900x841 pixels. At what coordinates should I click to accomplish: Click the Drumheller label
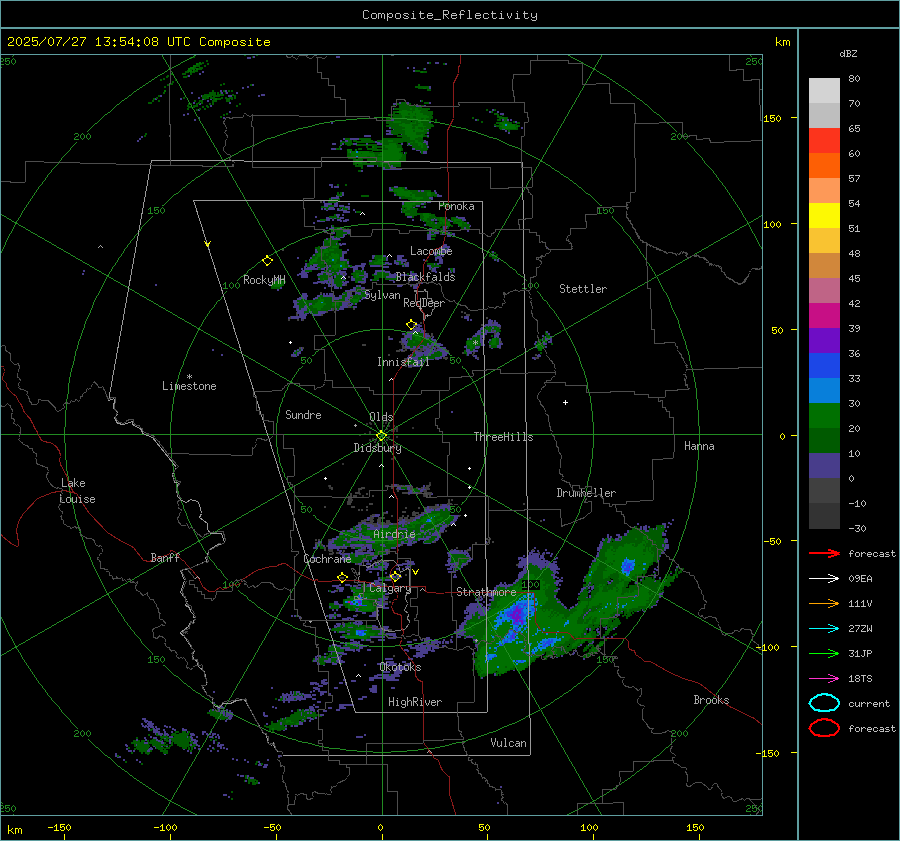[x=586, y=493]
